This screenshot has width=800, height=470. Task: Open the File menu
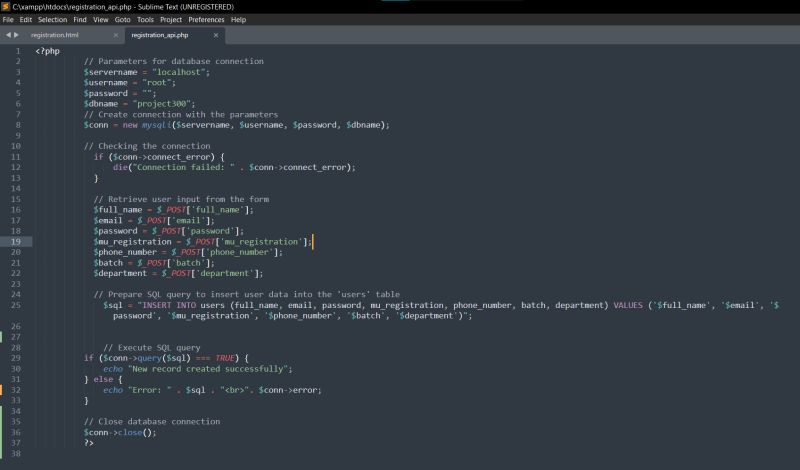[x=8, y=19]
